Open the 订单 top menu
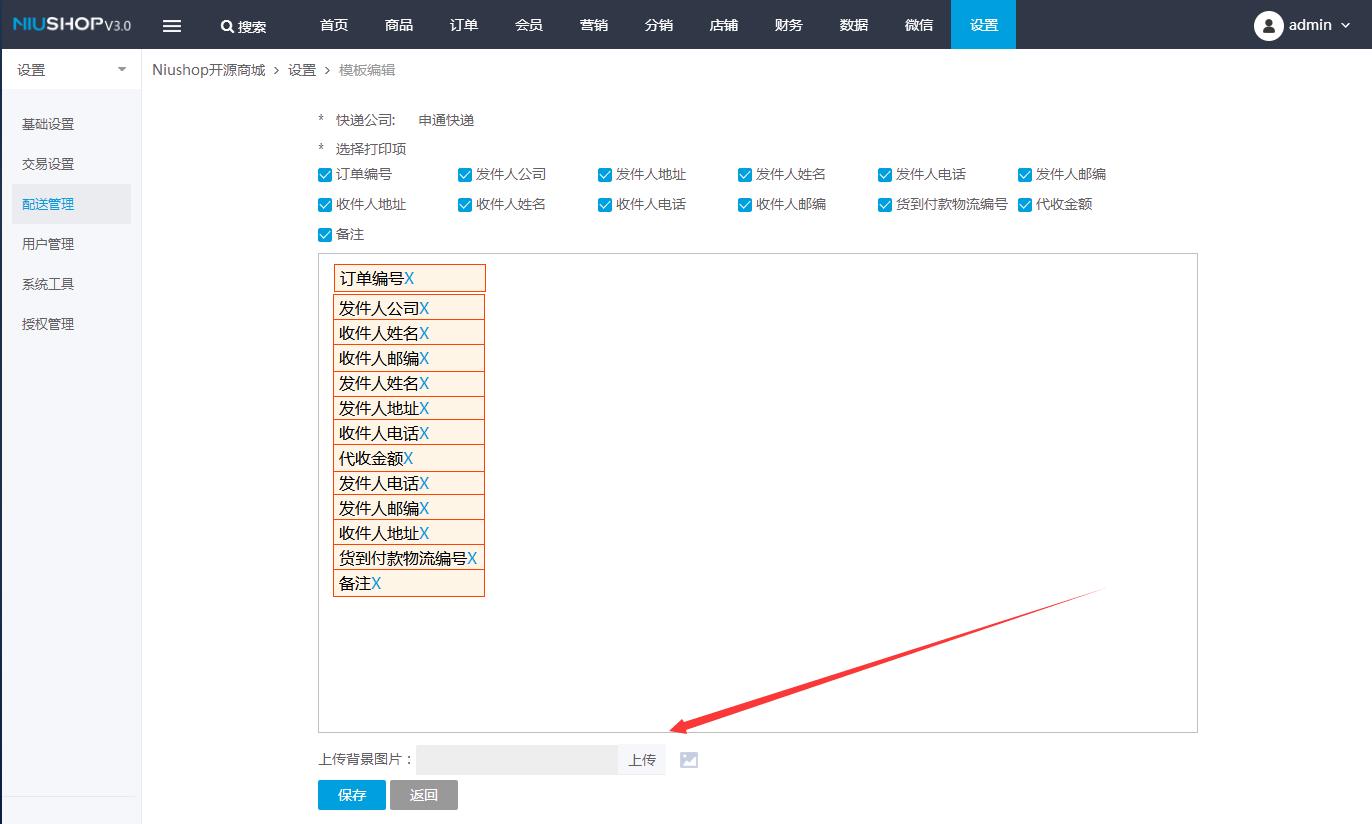This screenshot has height=824, width=1372. tap(464, 25)
